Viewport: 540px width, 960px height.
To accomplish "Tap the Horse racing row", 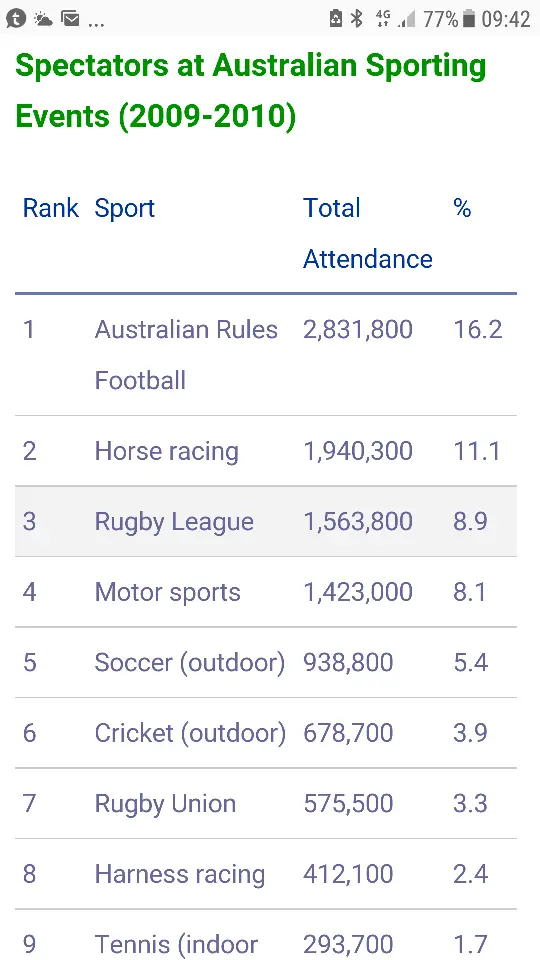I will [266, 451].
